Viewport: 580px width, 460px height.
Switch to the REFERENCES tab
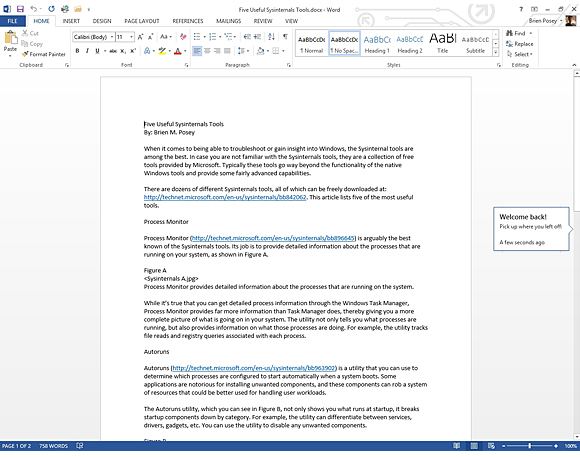[x=188, y=21]
